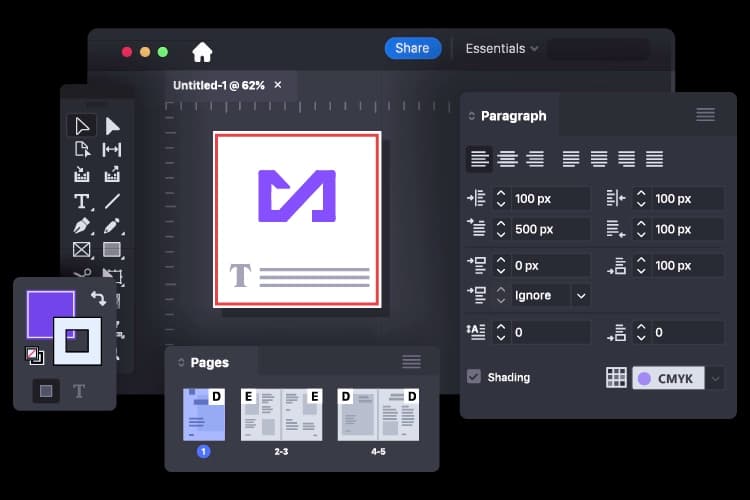750x500 pixels.
Task: Apply formatting to container
Action: 46,391
